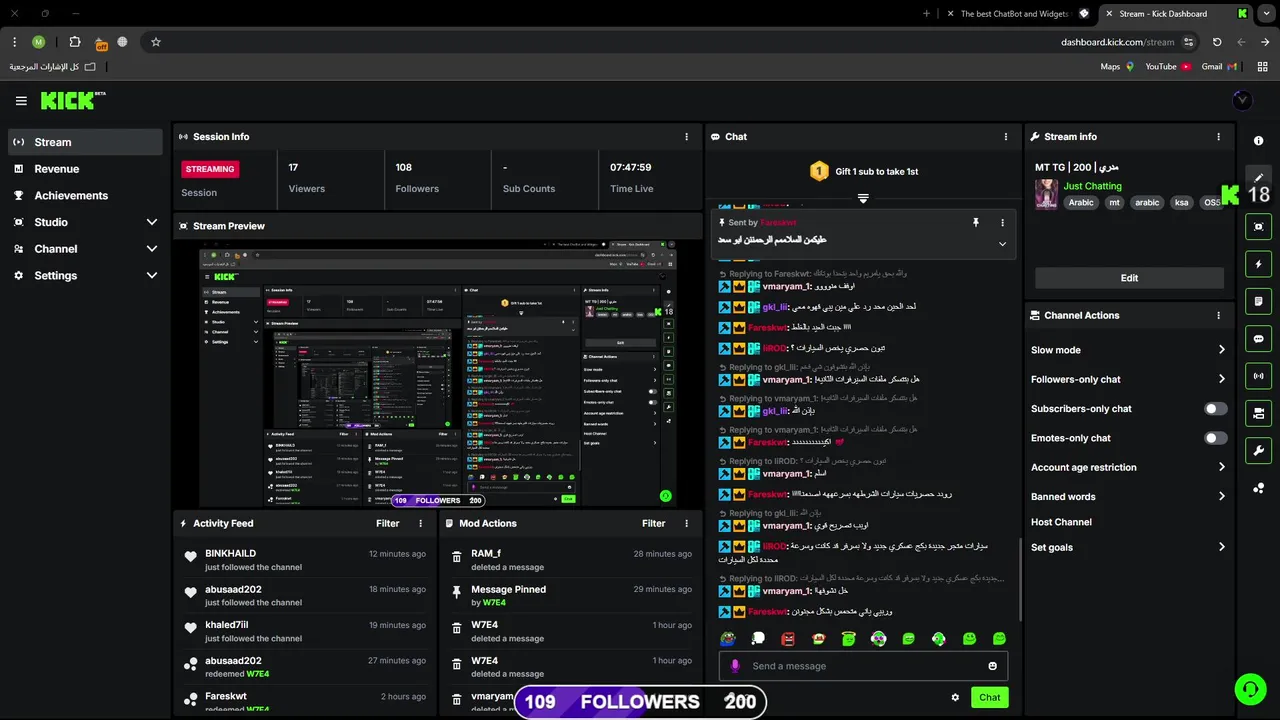
Task: Open Slow mode options
Action: pos(1129,350)
